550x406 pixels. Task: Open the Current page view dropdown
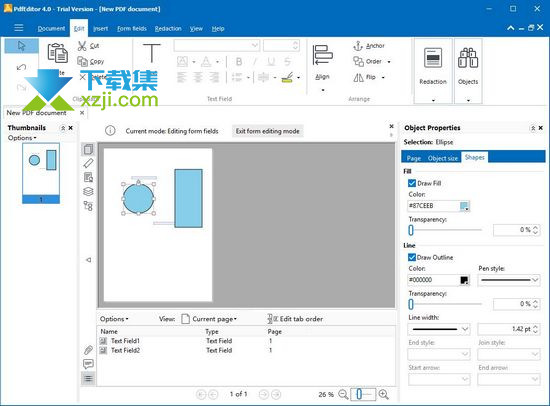point(209,319)
